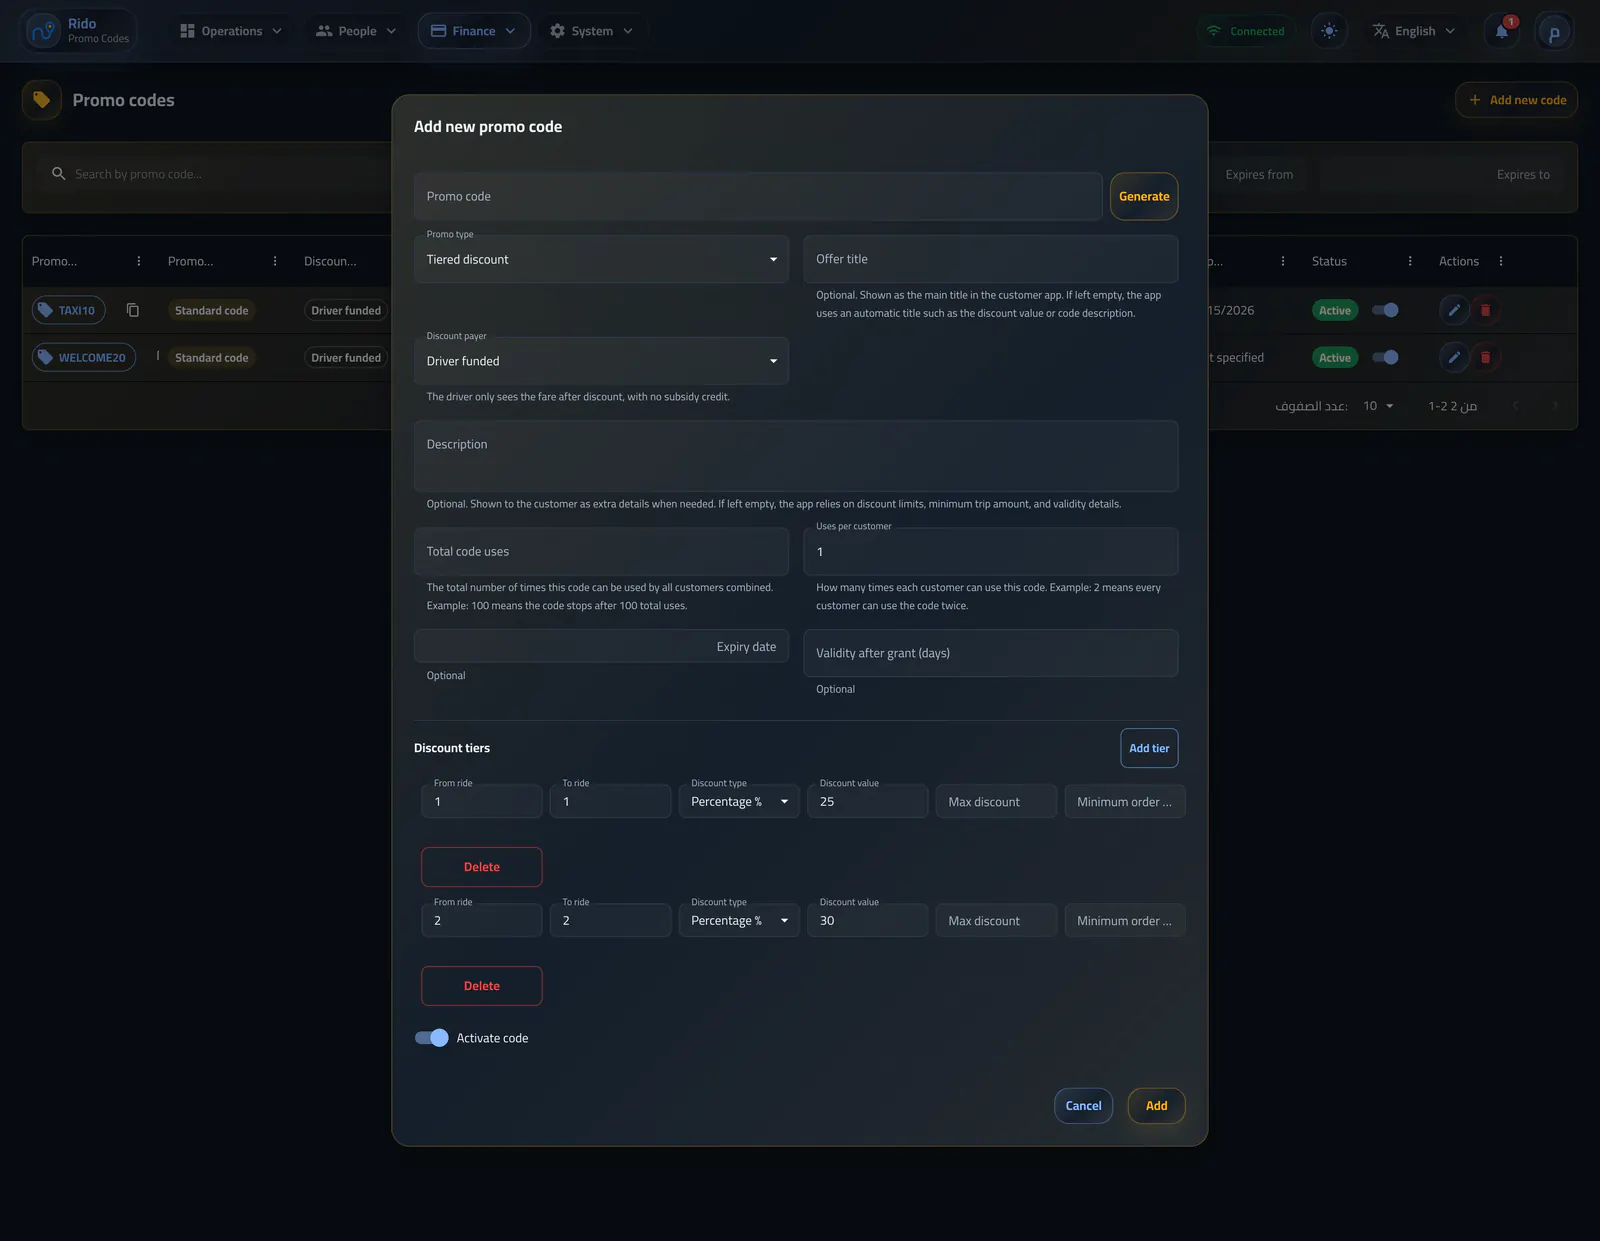Click first tier From ride field
Image resolution: width=1600 pixels, height=1241 pixels.
(x=482, y=802)
